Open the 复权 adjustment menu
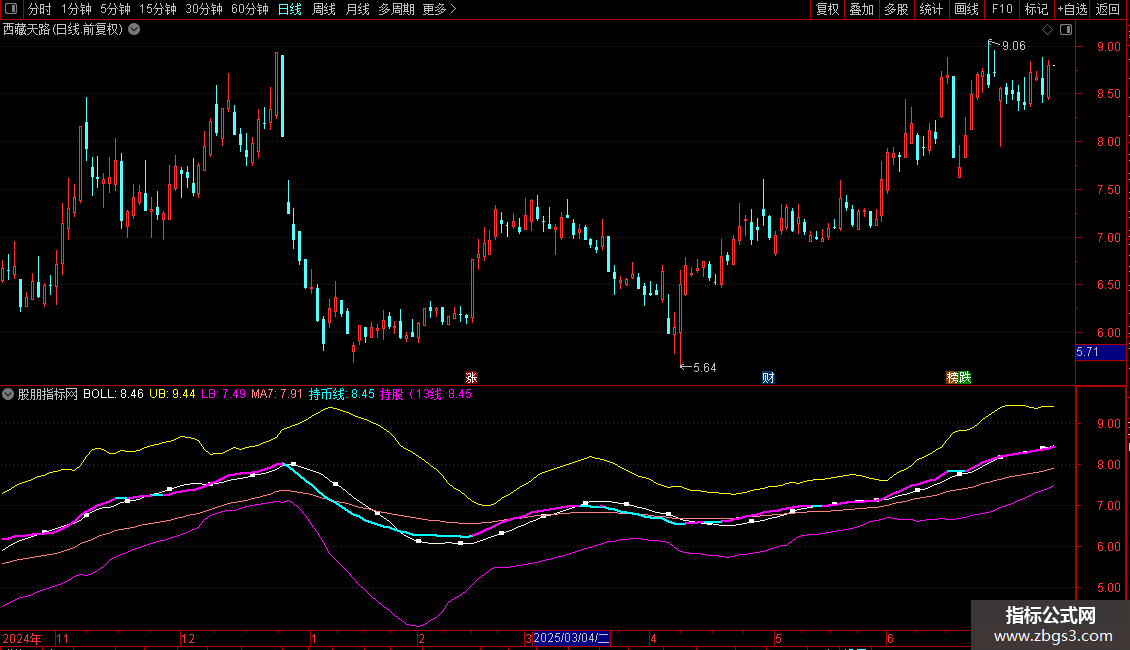This screenshot has width=1130, height=650. (827, 9)
